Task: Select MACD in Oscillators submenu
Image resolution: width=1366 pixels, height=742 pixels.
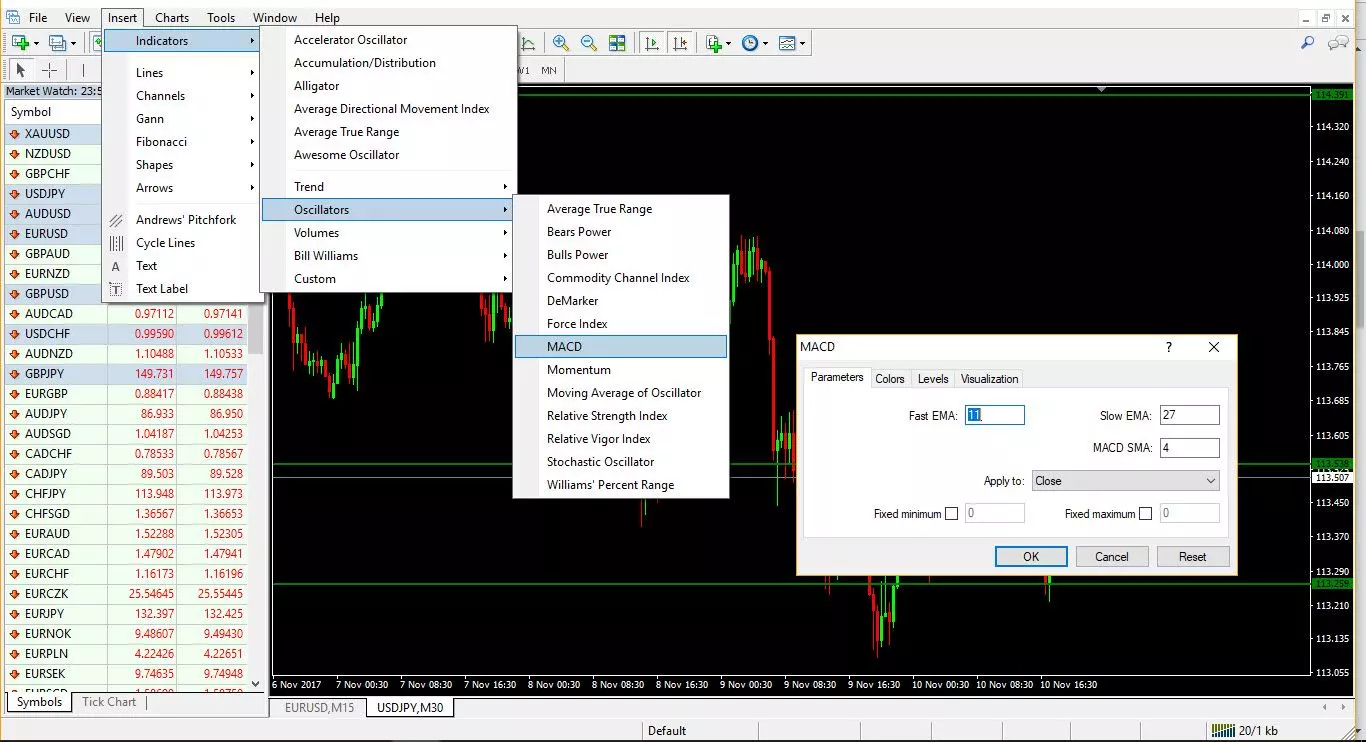Action: pyautogui.click(x=621, y=347)
